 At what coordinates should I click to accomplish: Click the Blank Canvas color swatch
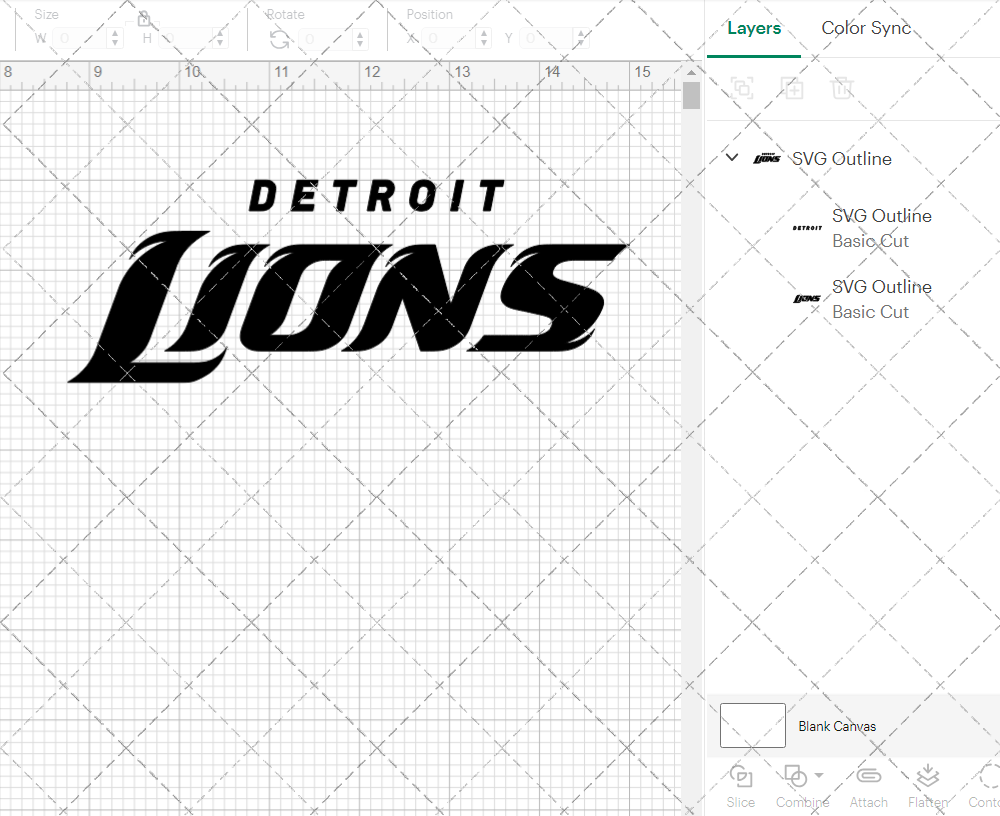click(752, 726)
